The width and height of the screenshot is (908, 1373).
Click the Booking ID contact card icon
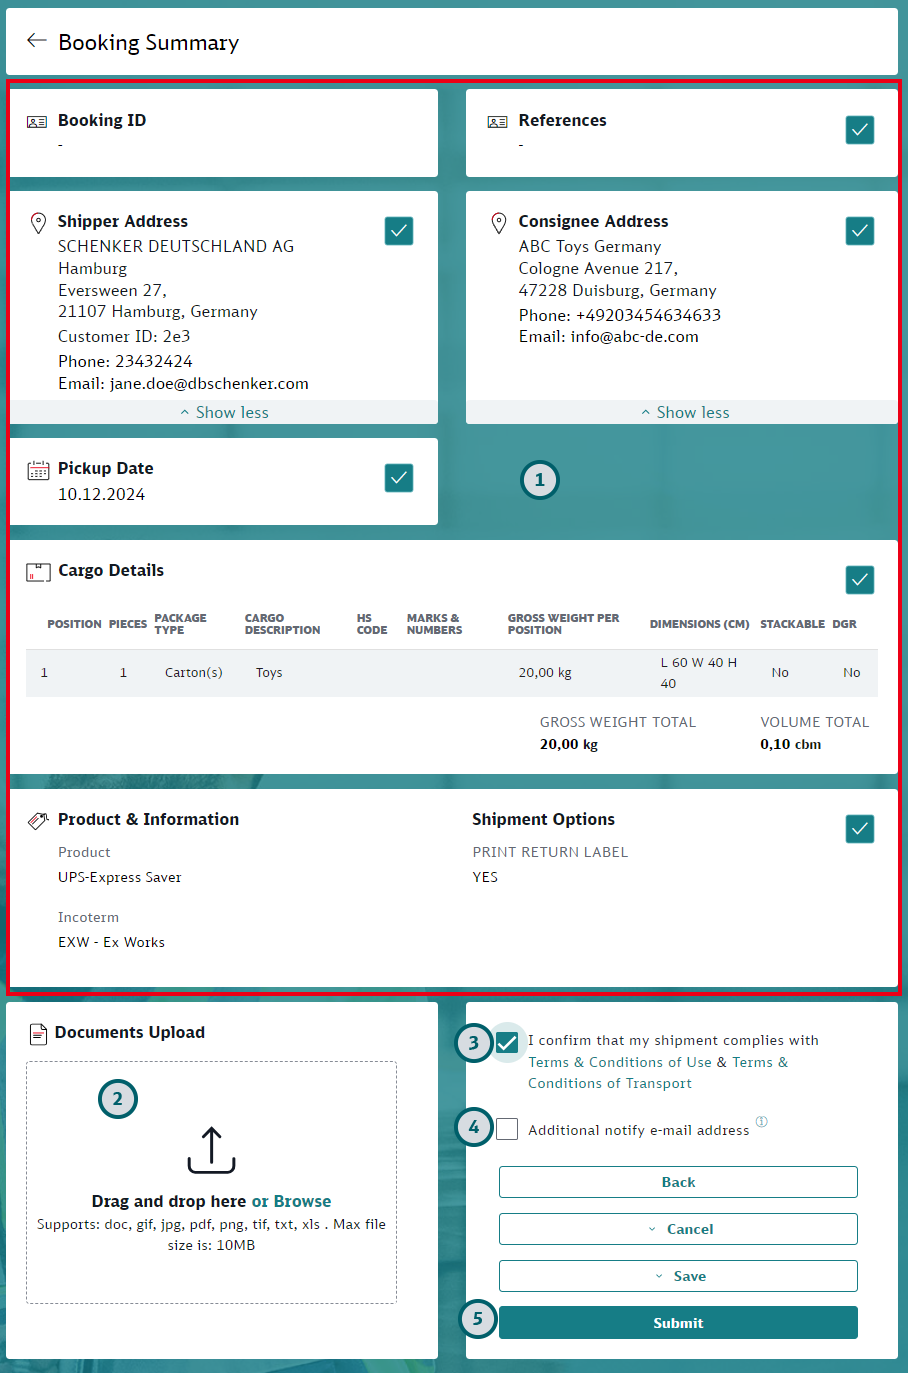pos(37,120)
